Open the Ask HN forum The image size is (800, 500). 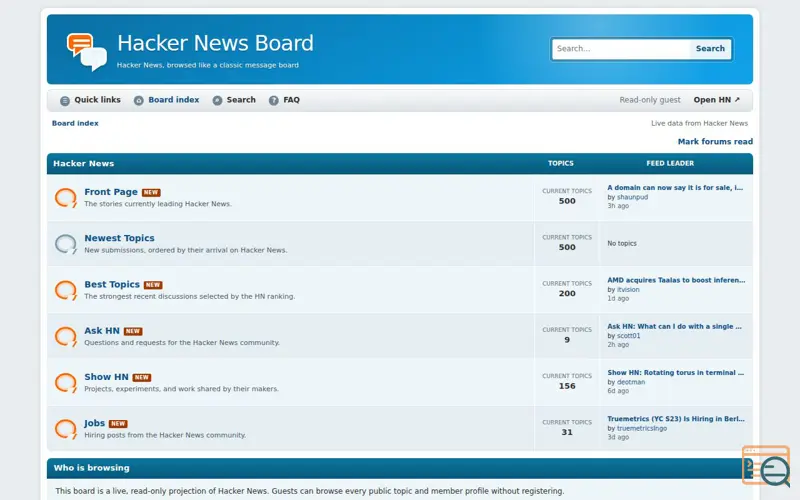(102, 331)
